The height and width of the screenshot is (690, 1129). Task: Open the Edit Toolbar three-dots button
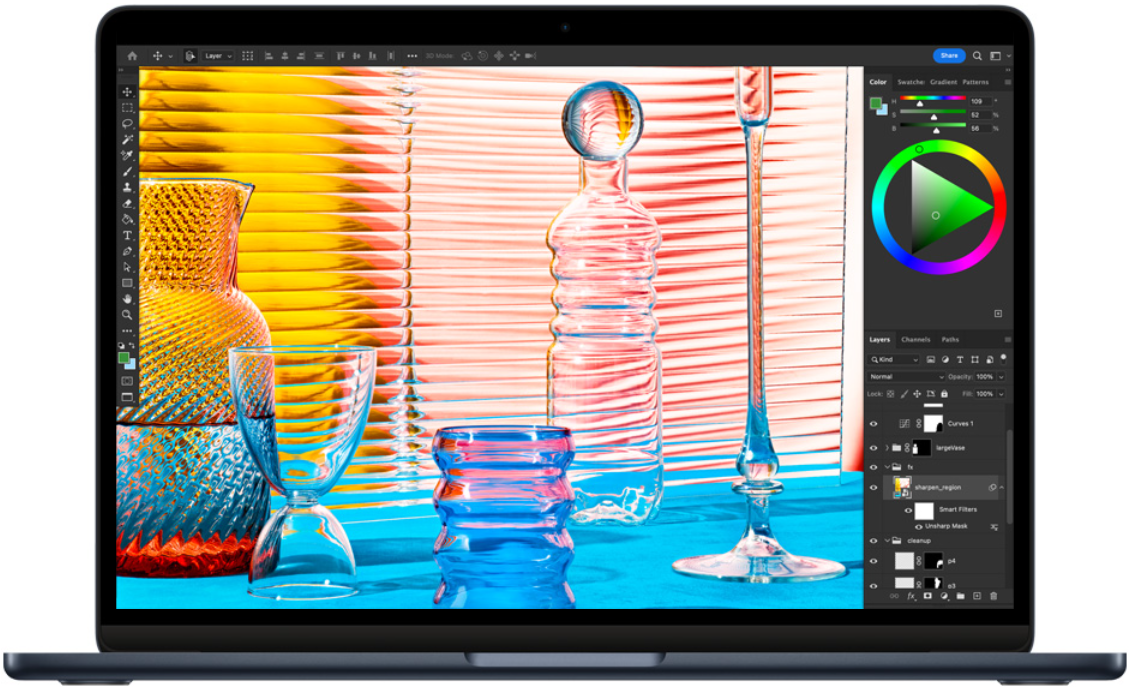tap(127, 331)
